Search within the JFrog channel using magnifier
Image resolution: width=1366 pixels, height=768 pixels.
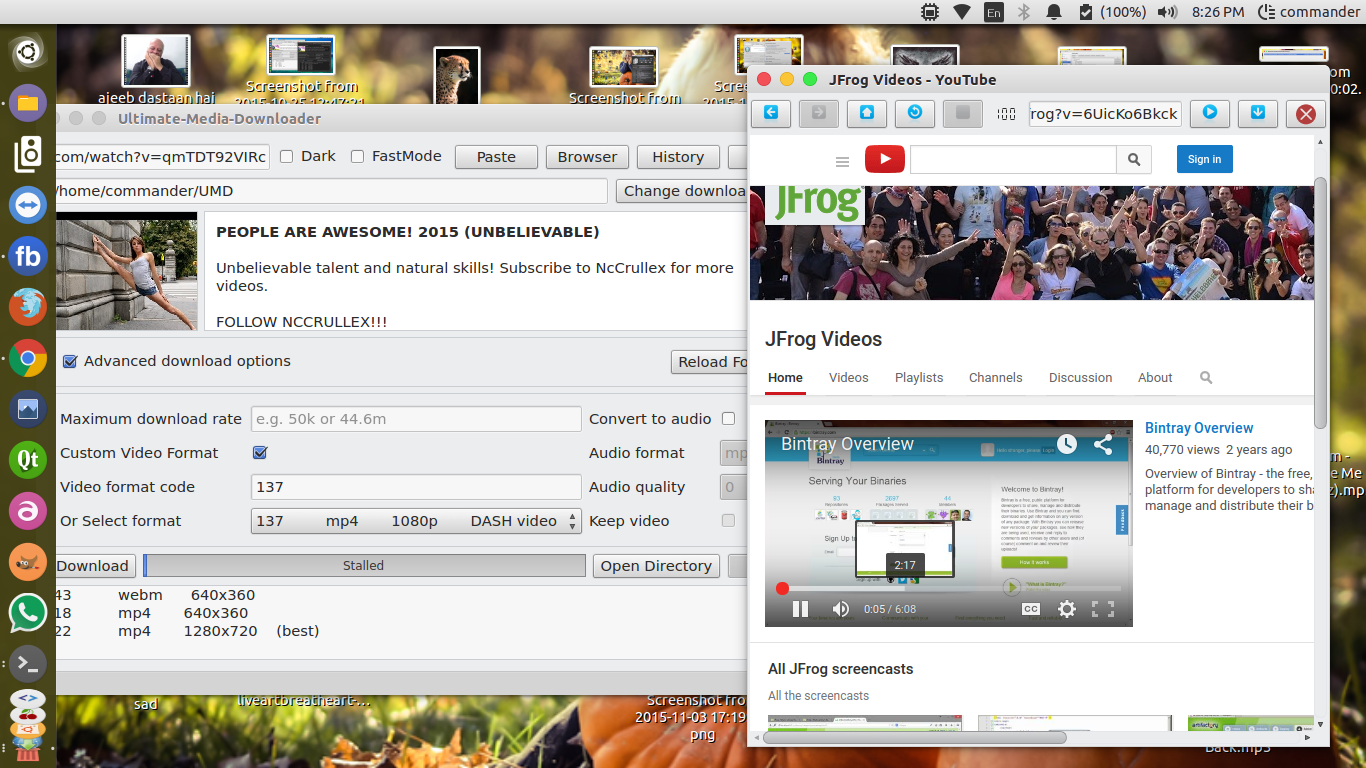(x=1206, y=378)
